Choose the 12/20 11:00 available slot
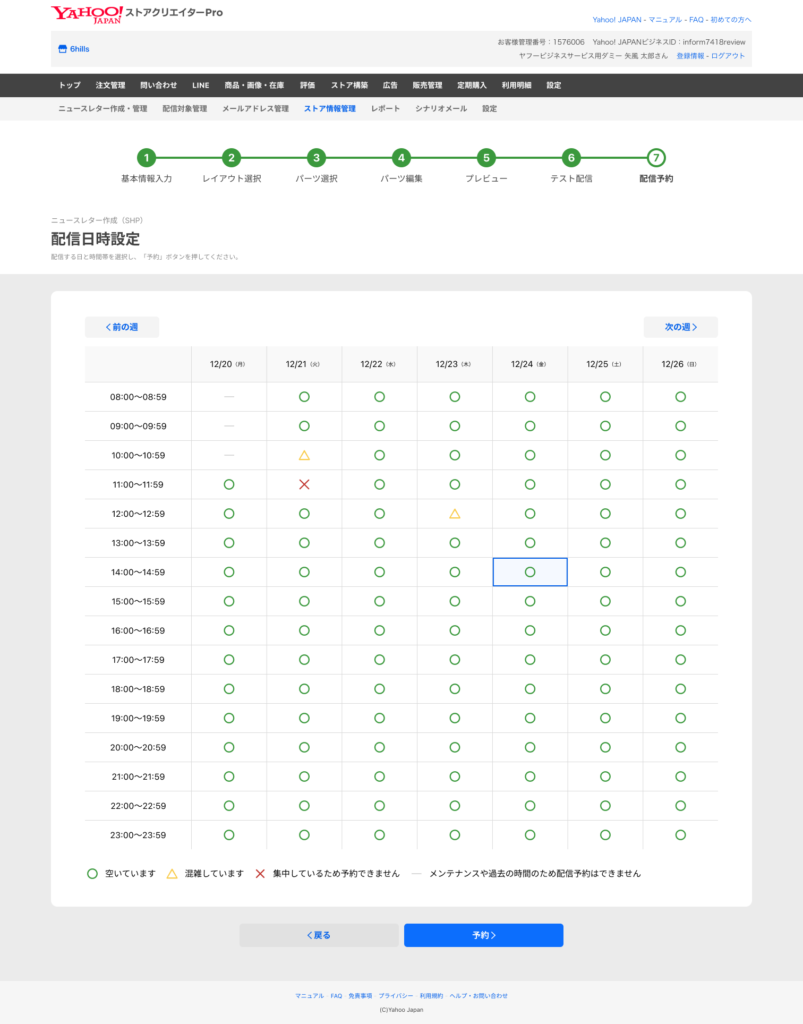 point(229,484)
